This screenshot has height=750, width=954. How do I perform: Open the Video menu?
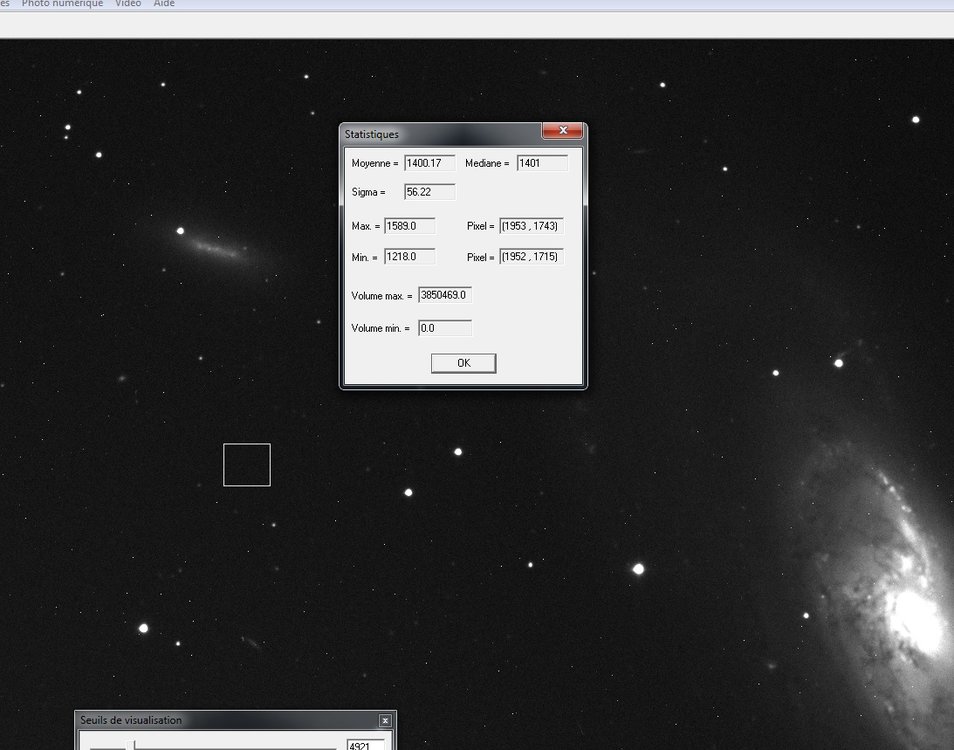(x=127, y=4)
